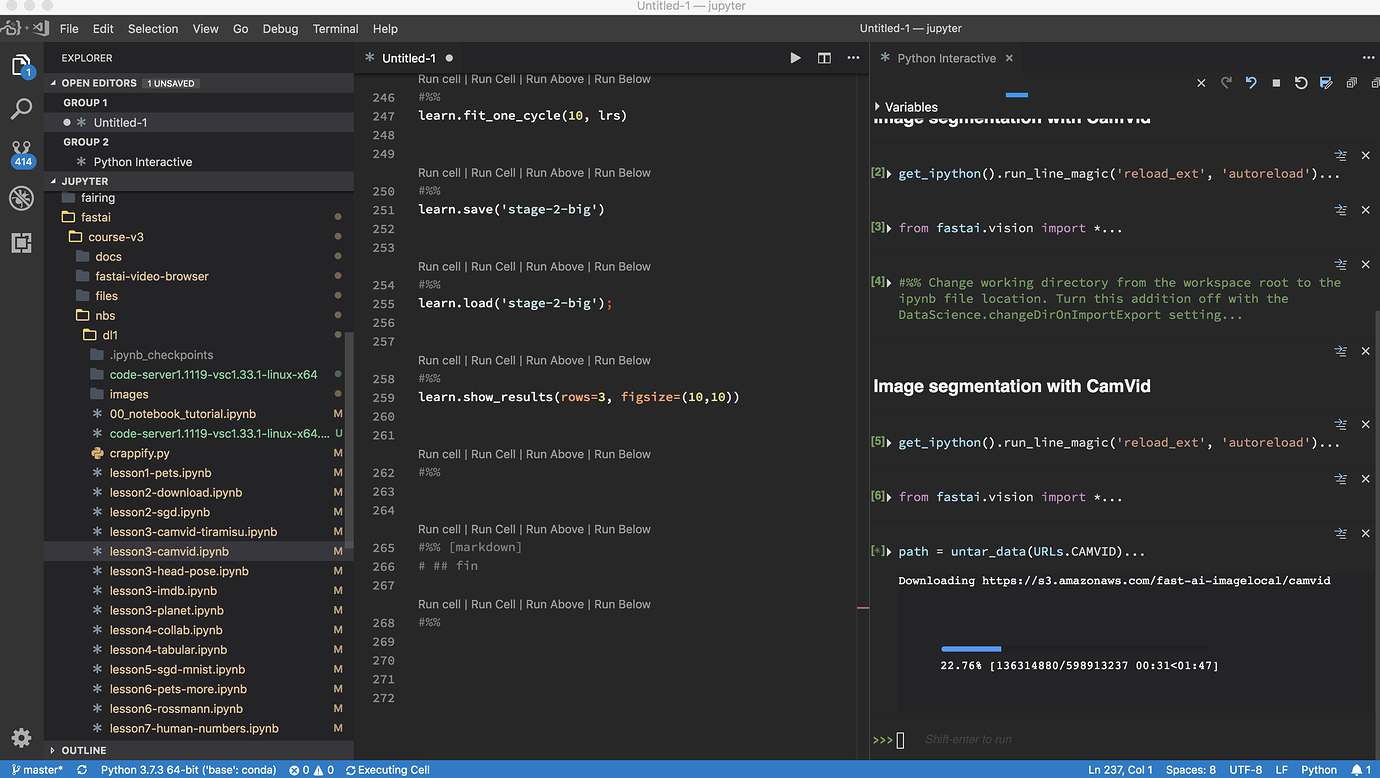
Task: Collapse the dl1 folder
Action: click(102, 335)
